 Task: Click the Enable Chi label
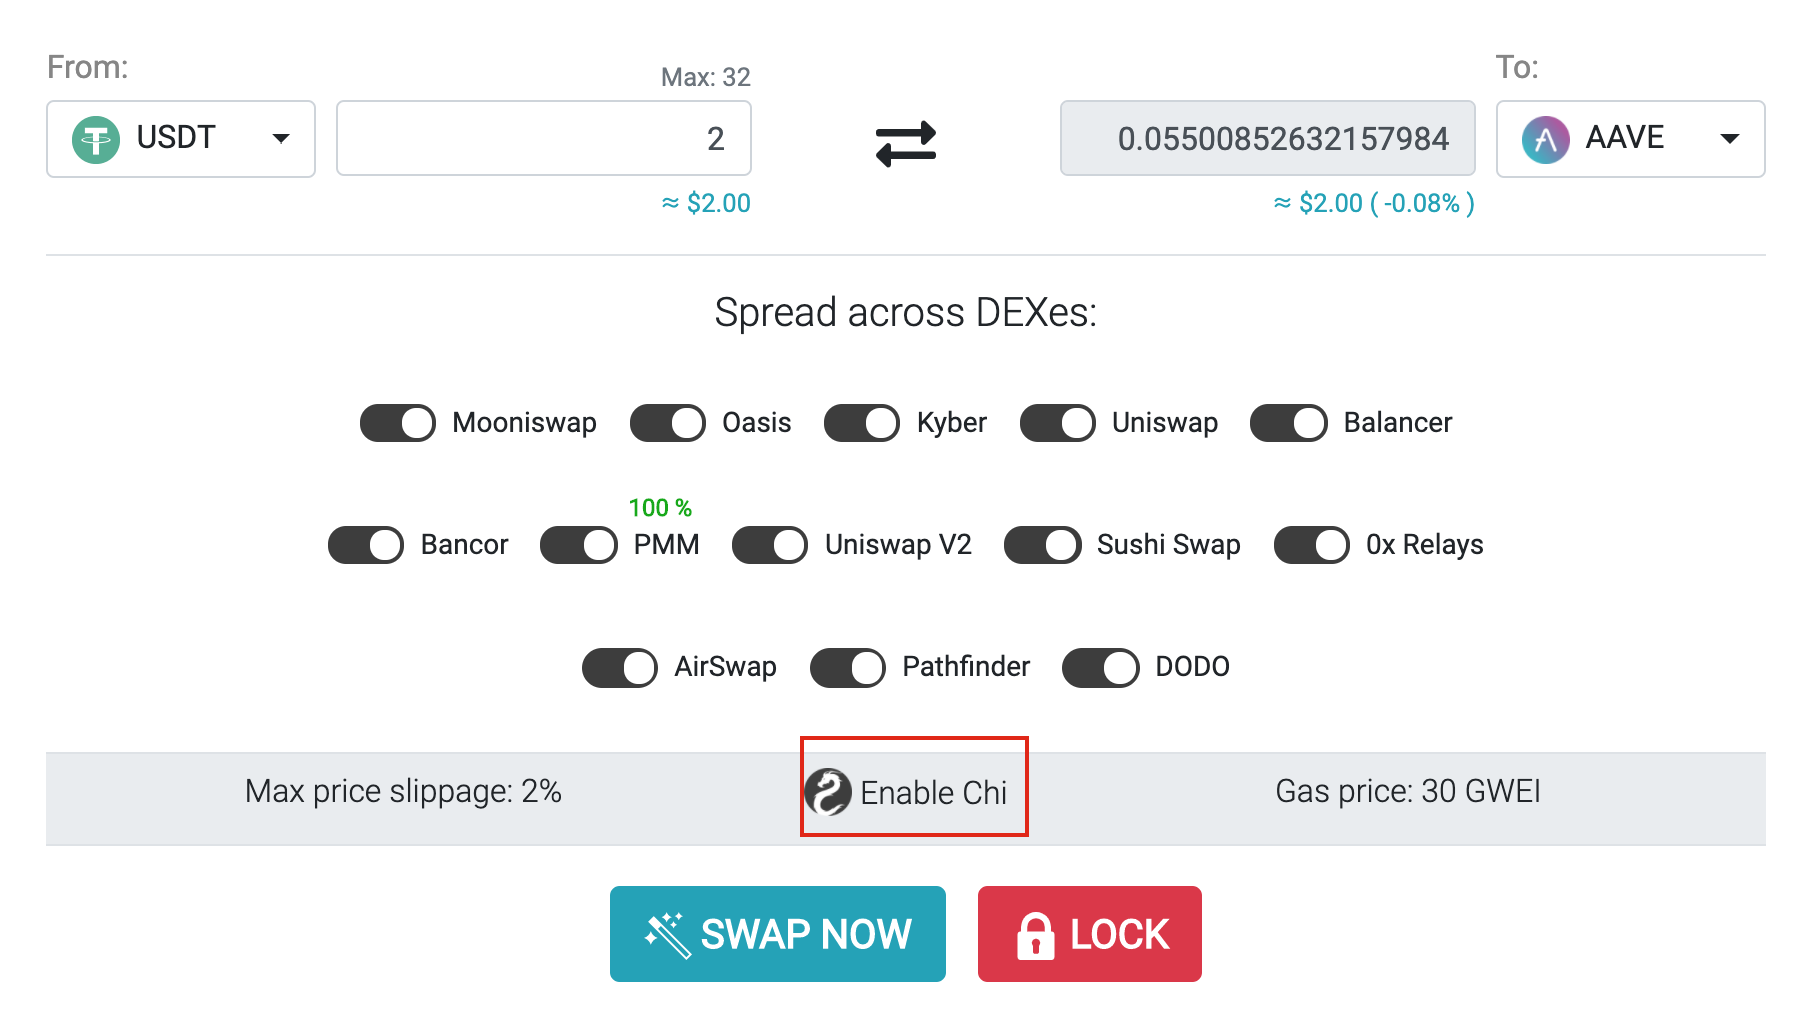coord(933,792)
